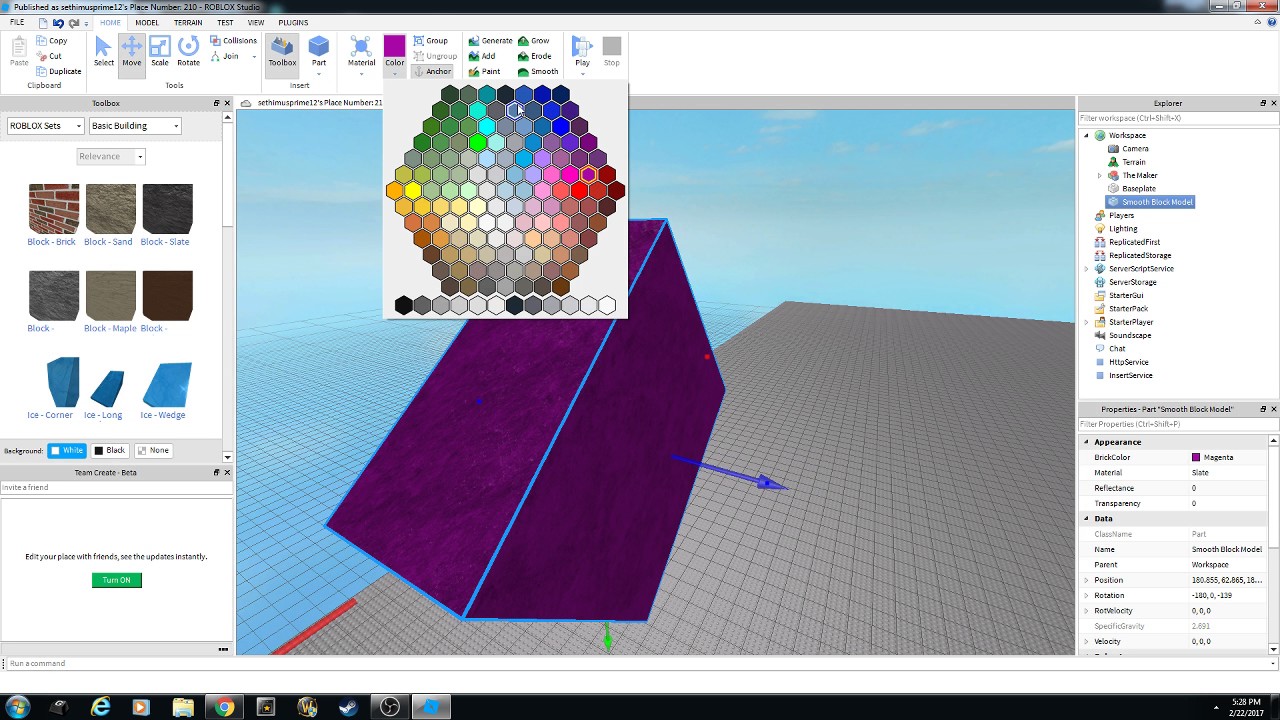Cut the selection
Viewport: 1280px width, 720px height.
pos(49,56)
